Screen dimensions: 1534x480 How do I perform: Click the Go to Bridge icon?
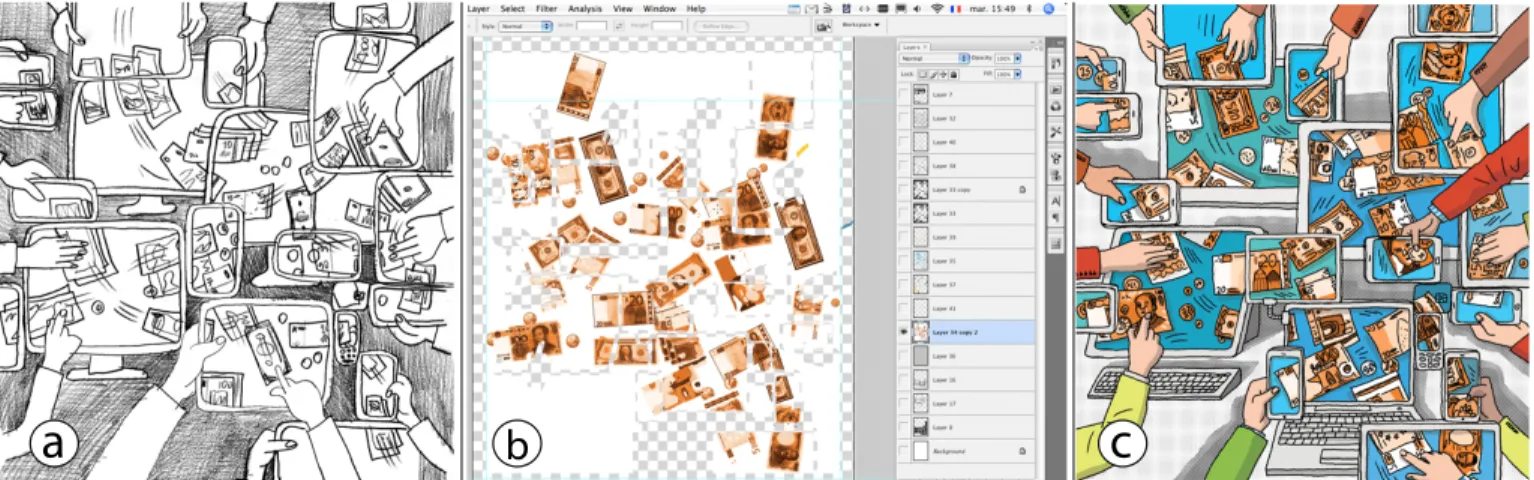point(824,26)
